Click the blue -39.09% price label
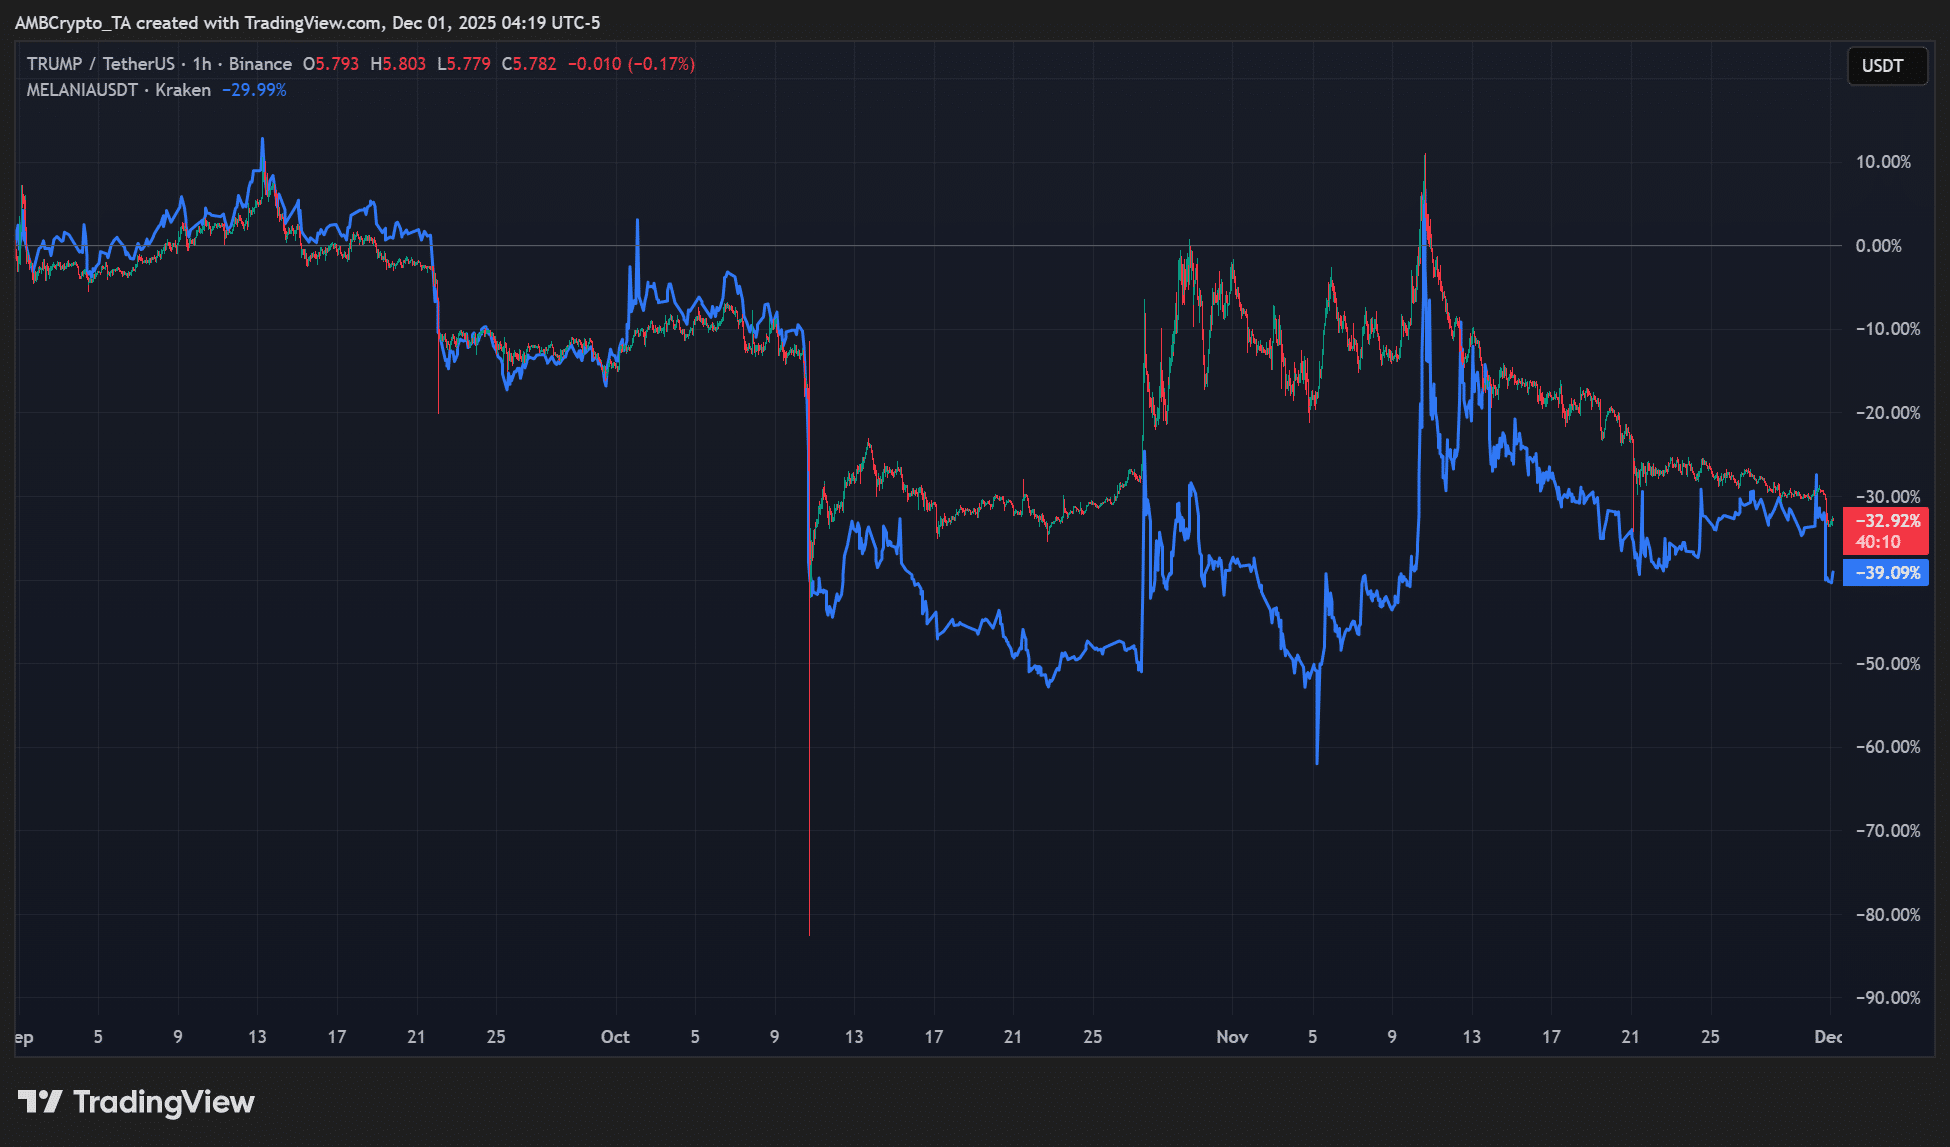Image resolution: width=1950 pixels, height=1147 pixels. coord(1886,573)
